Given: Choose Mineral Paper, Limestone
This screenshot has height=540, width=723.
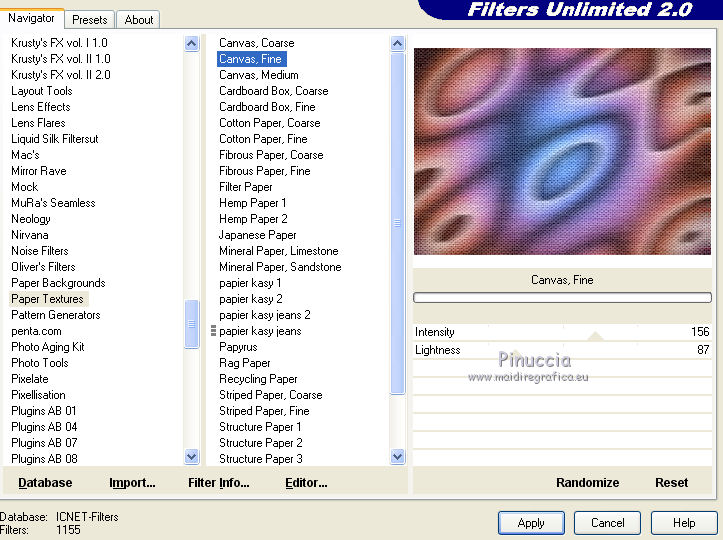Looking at the screenshot, I should (x=279, y=251).
